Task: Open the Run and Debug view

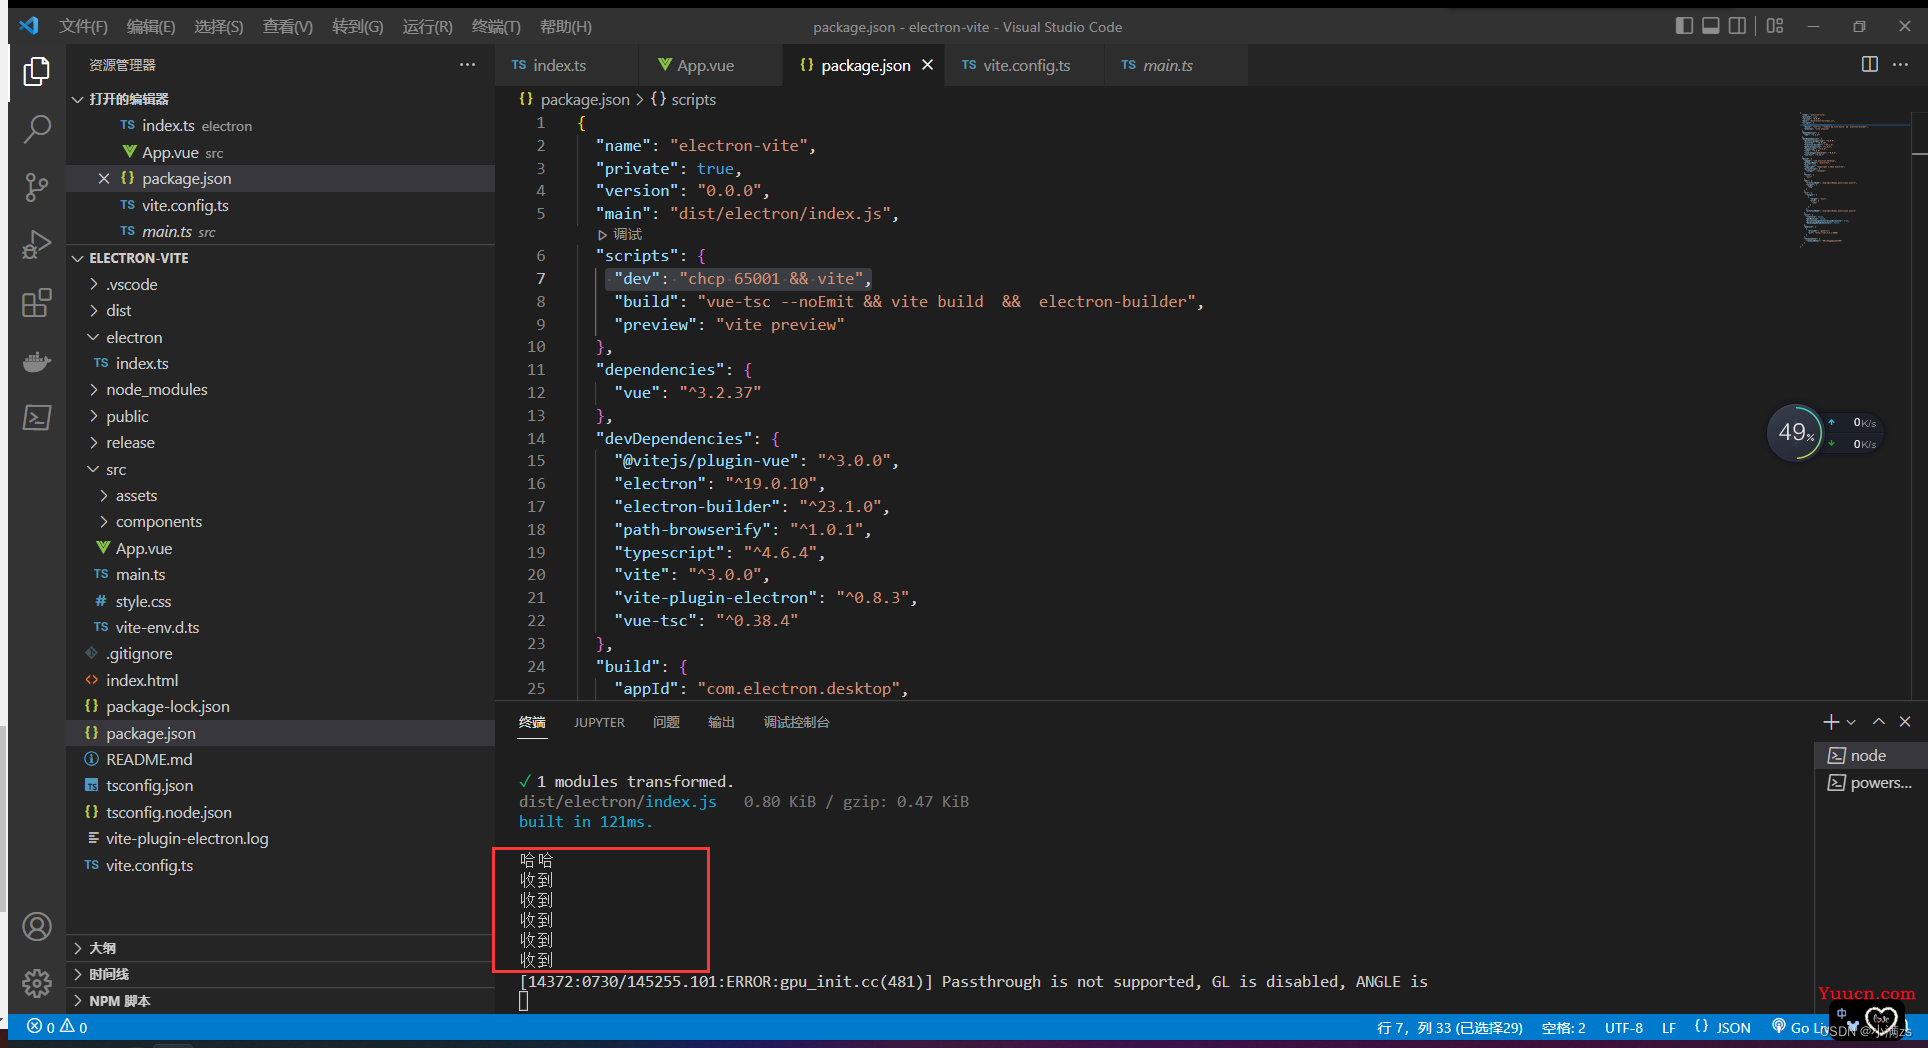Action: click(37, 245)
